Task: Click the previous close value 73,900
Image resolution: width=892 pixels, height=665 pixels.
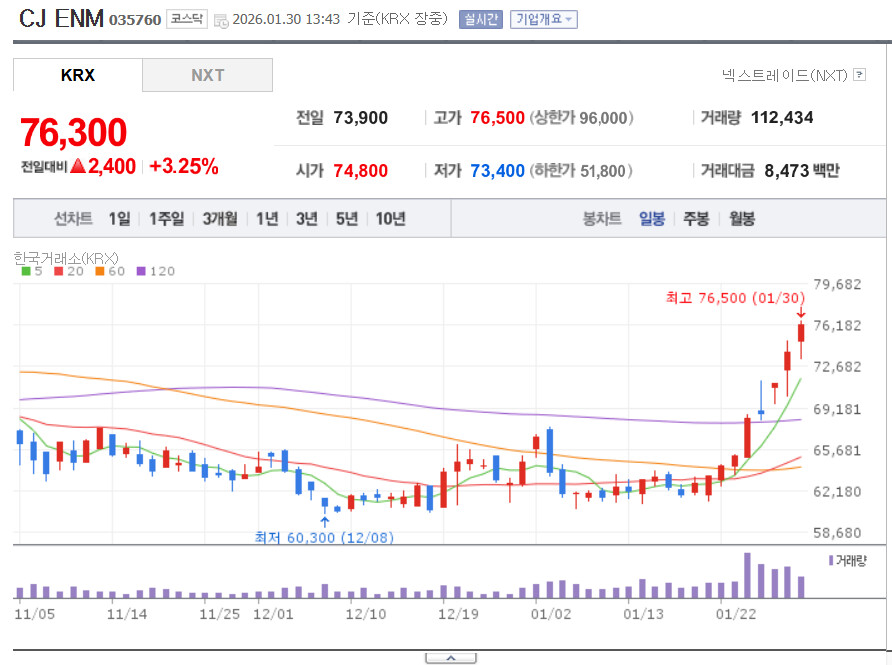Action: (361, 118)
